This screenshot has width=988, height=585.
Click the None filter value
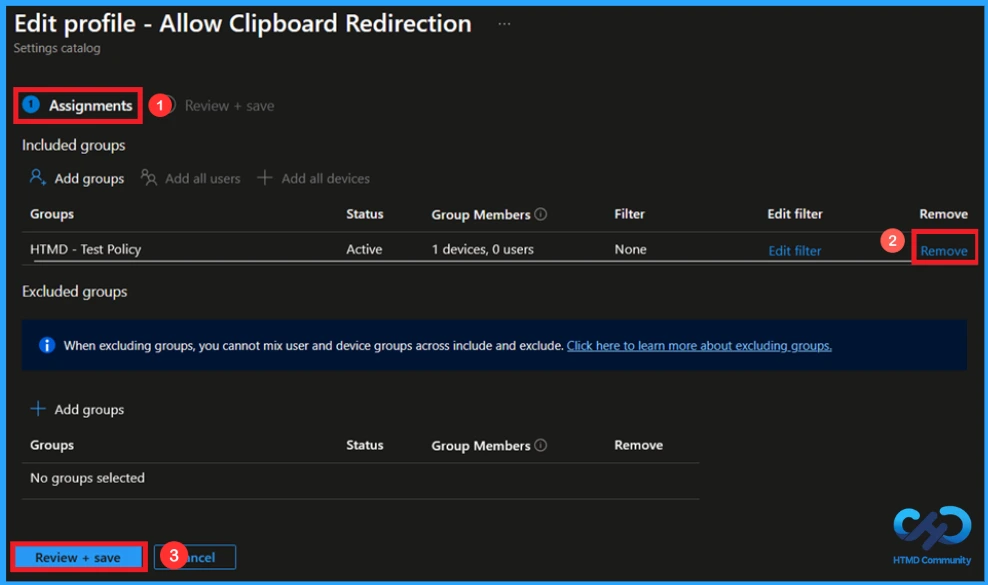pos(630,249)
